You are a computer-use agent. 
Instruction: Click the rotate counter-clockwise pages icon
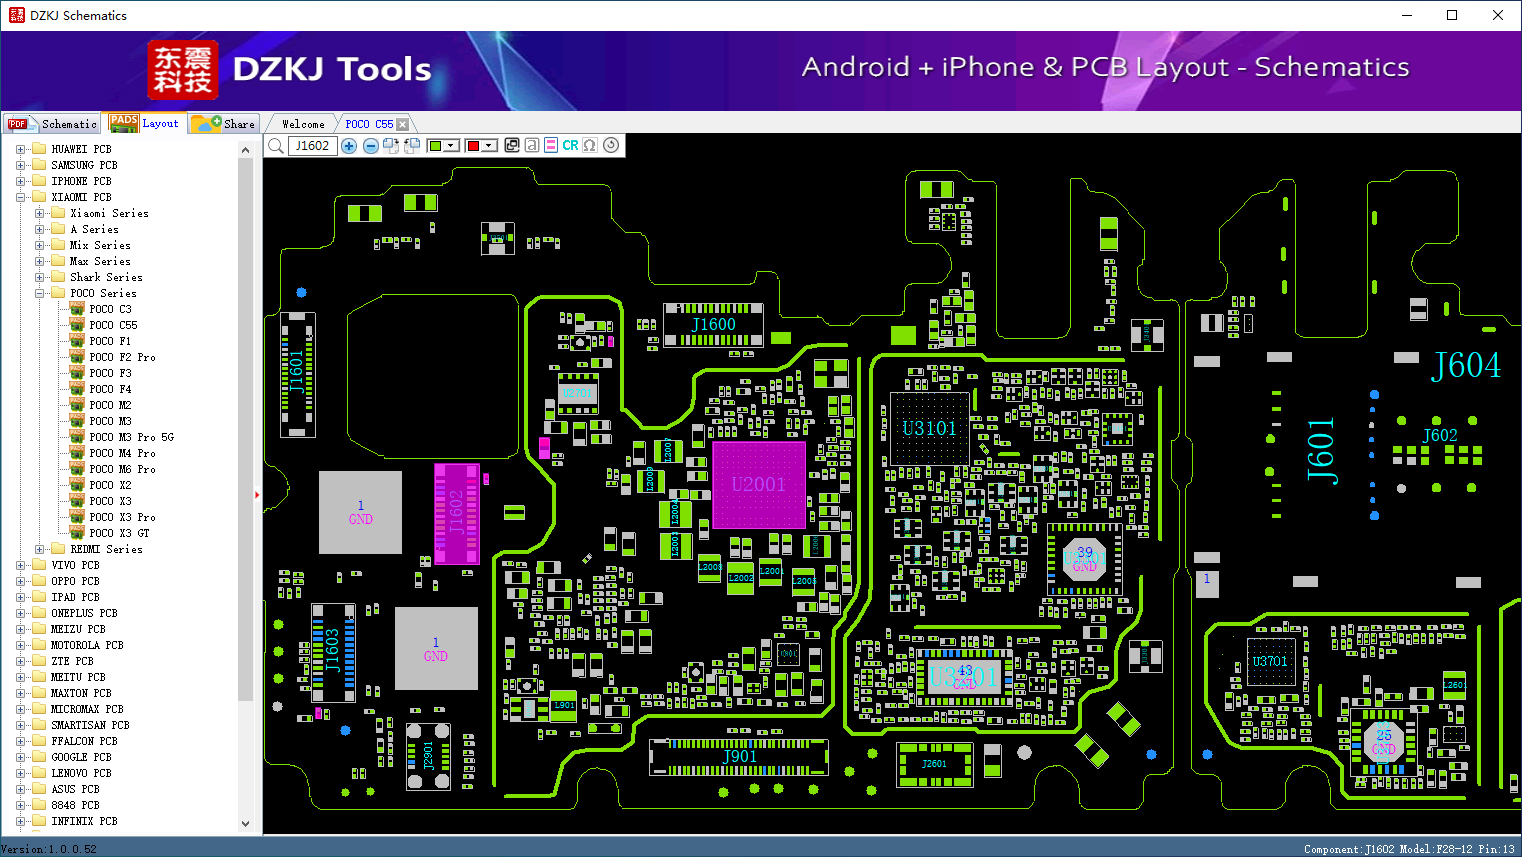[412, 146]
